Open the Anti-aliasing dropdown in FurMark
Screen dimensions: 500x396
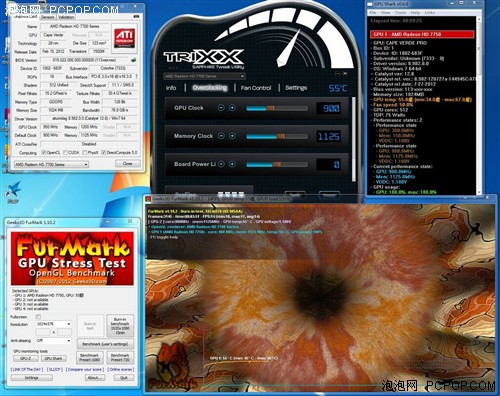click(x=53, y=341)
